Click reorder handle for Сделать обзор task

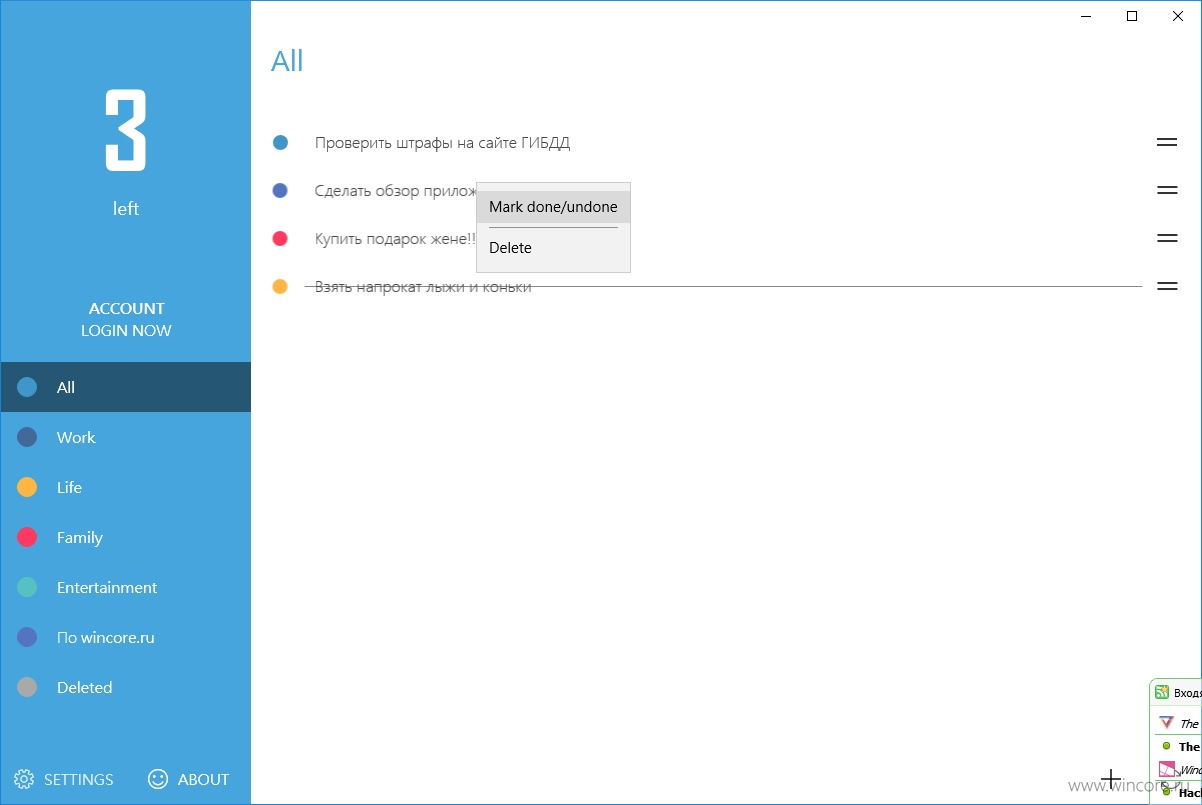point(1167,190)
